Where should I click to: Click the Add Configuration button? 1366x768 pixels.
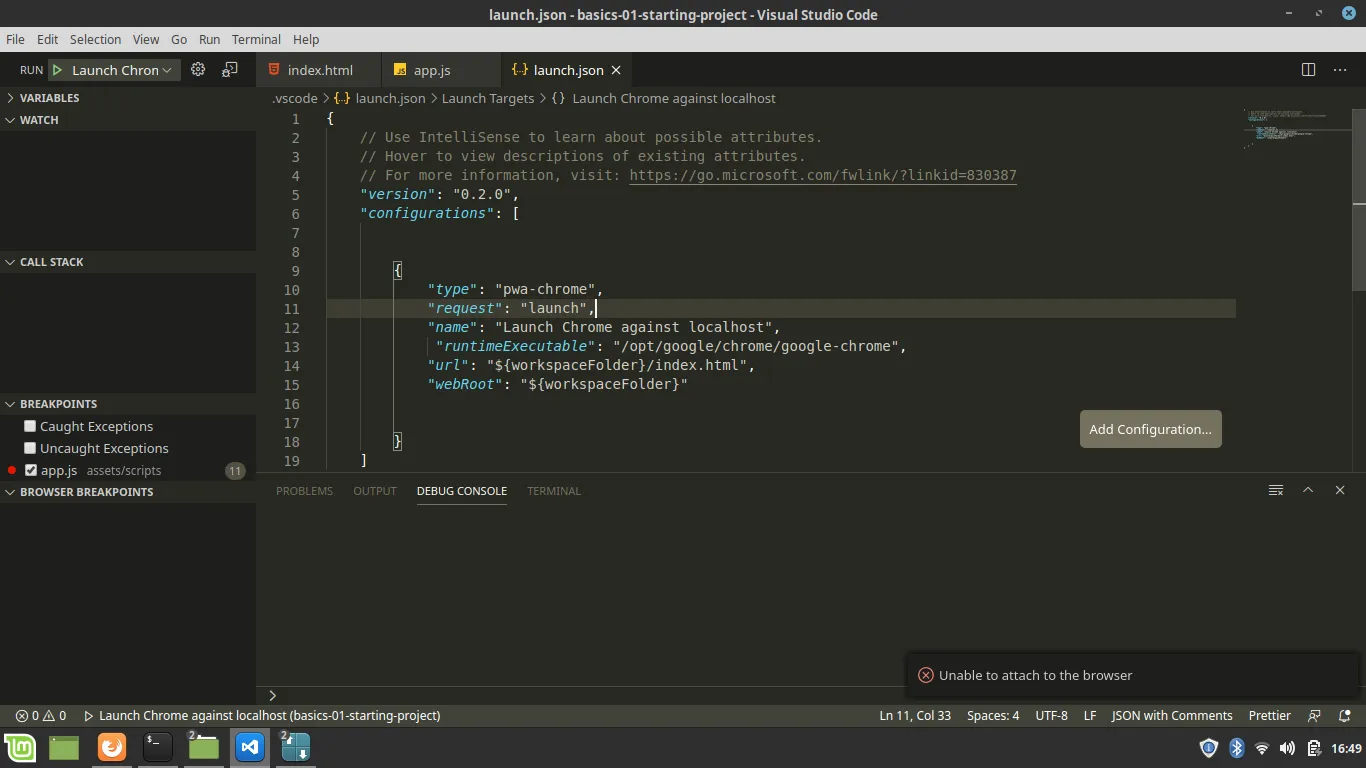(1150, 429)
